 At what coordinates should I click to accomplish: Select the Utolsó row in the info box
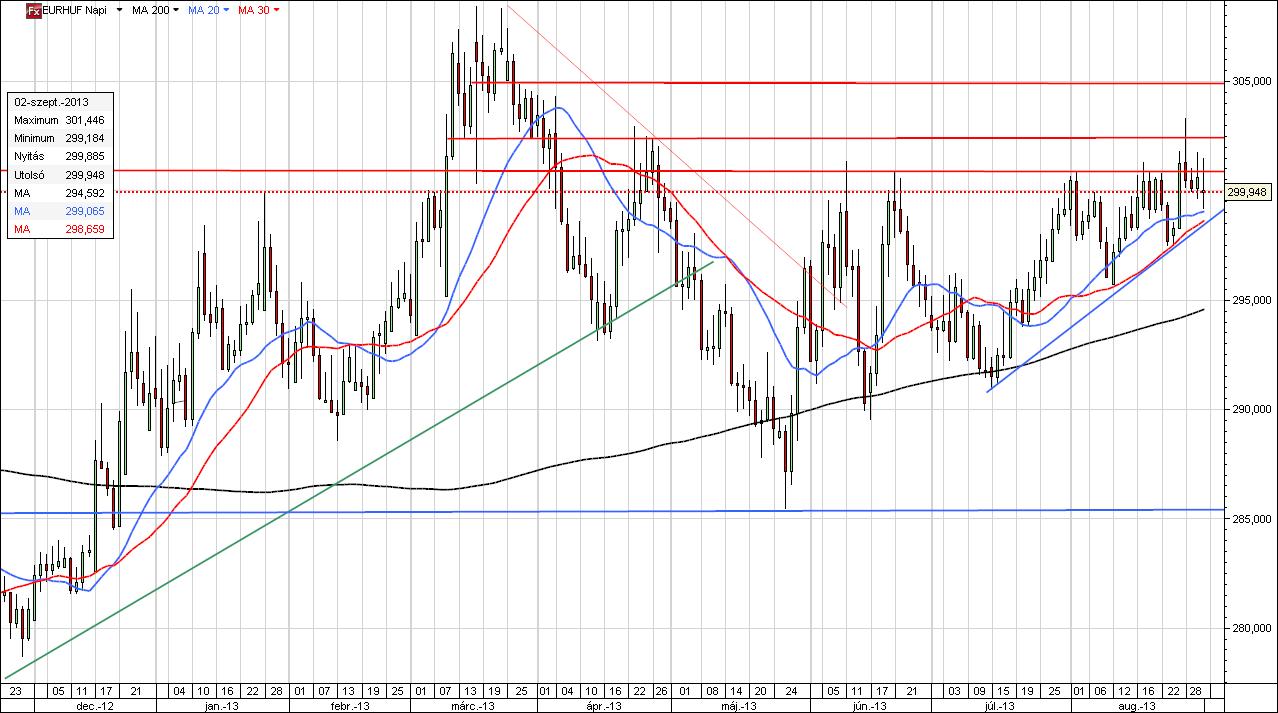[x=59, y=175]
